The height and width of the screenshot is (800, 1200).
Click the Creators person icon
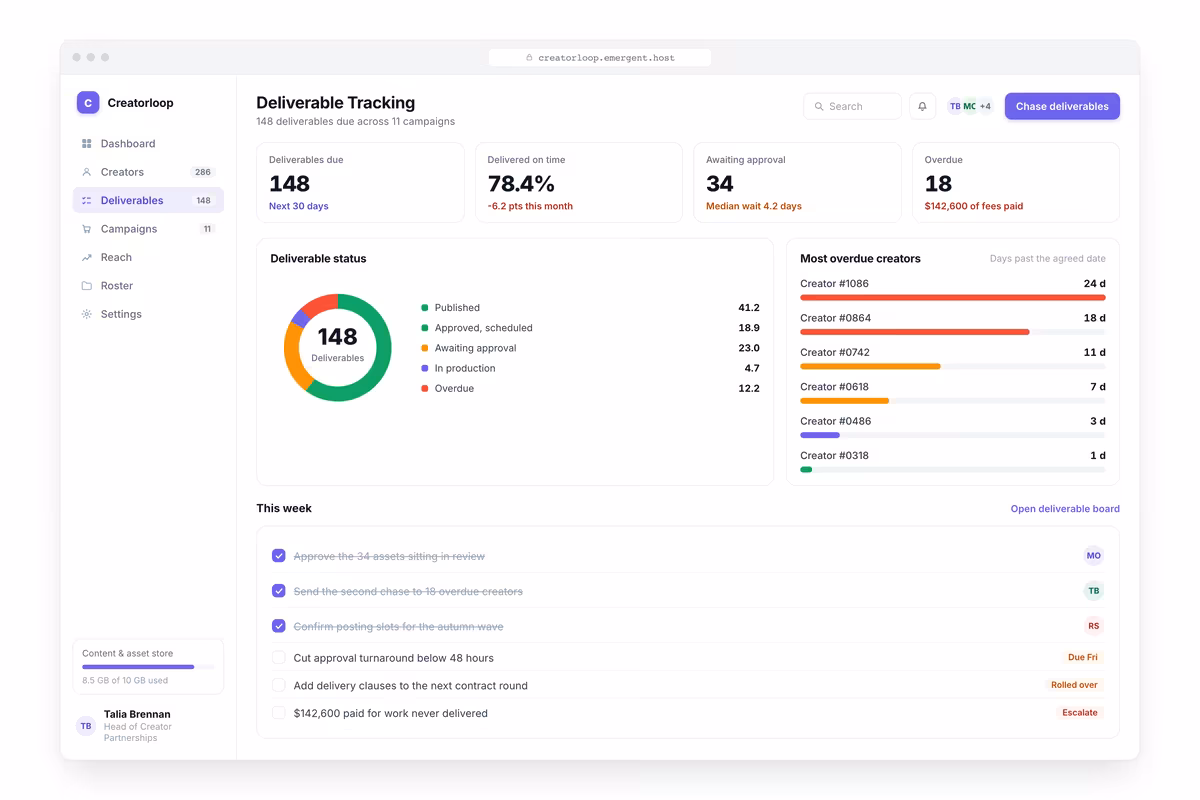[87, 172]
